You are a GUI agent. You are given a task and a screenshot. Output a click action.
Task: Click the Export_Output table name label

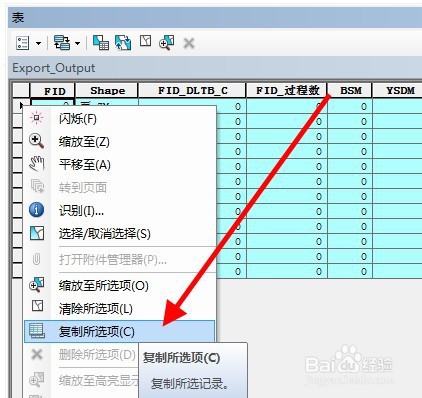pos(54,68)
